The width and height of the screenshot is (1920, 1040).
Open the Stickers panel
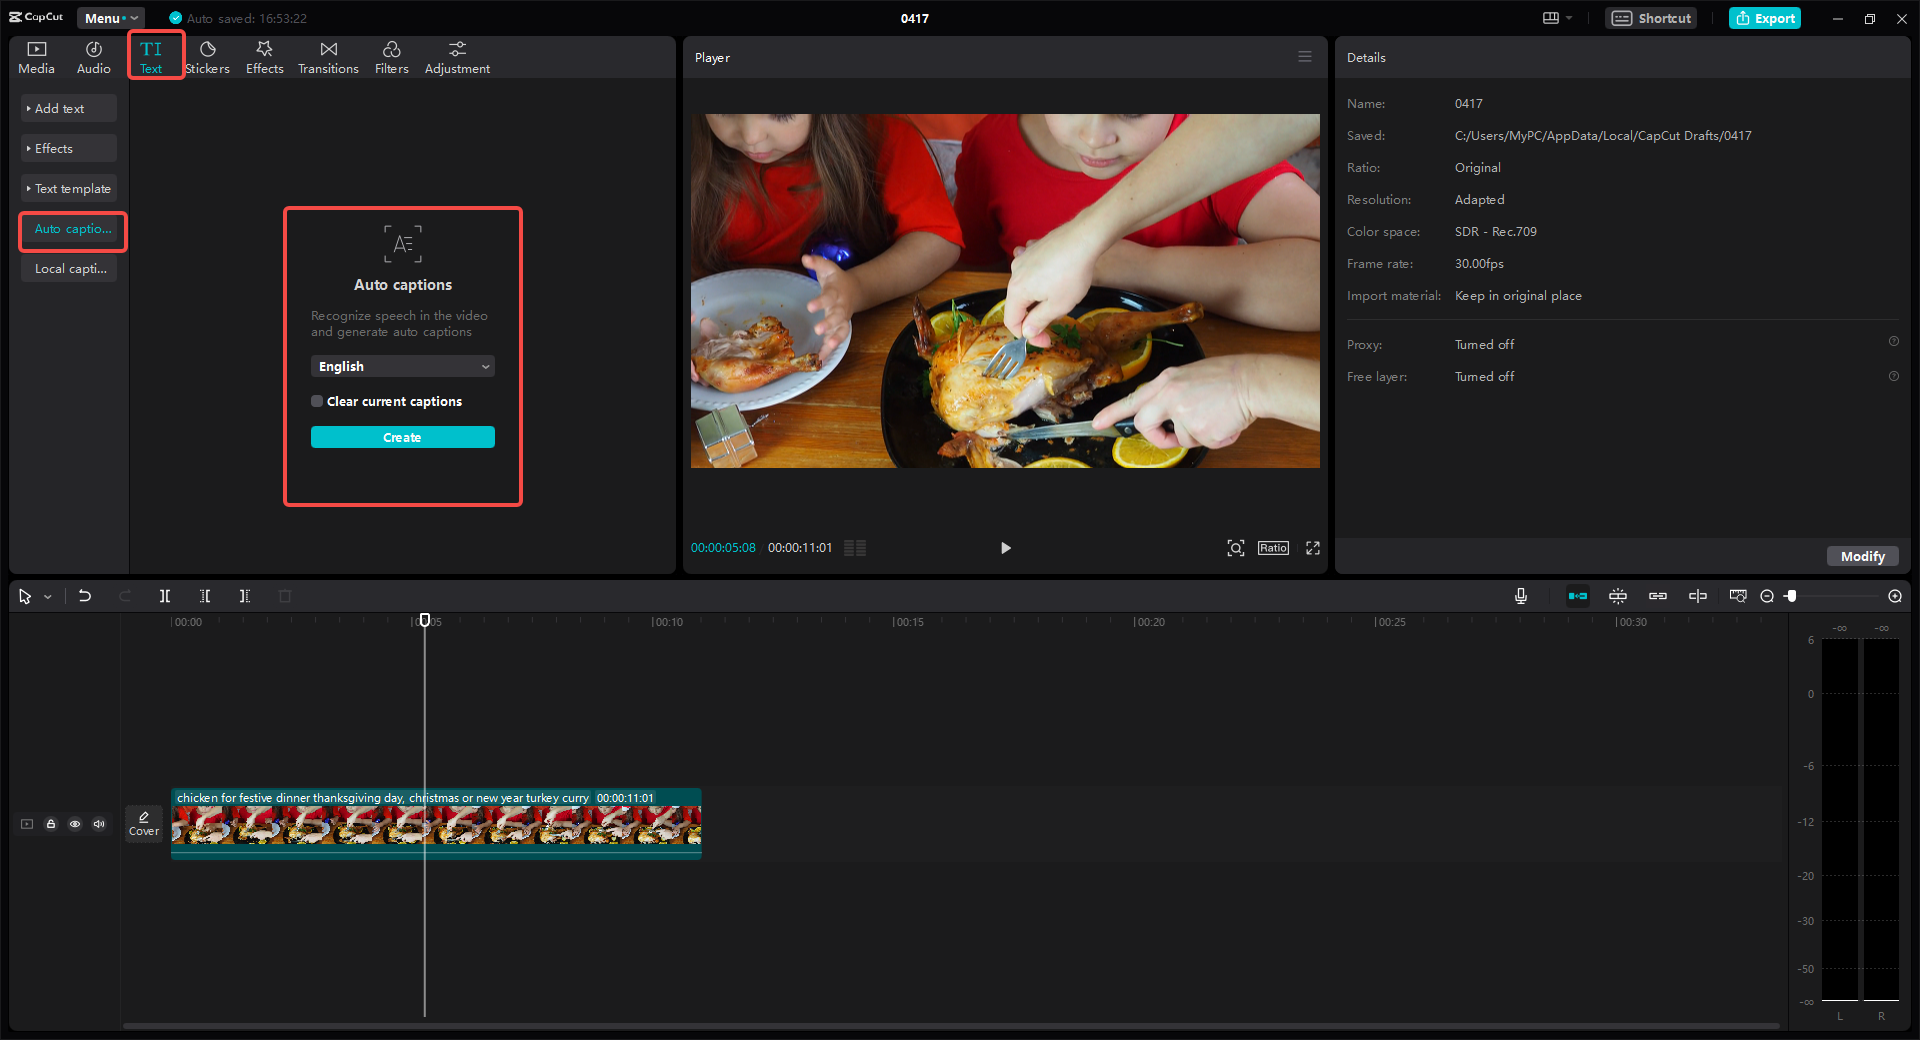207,56
